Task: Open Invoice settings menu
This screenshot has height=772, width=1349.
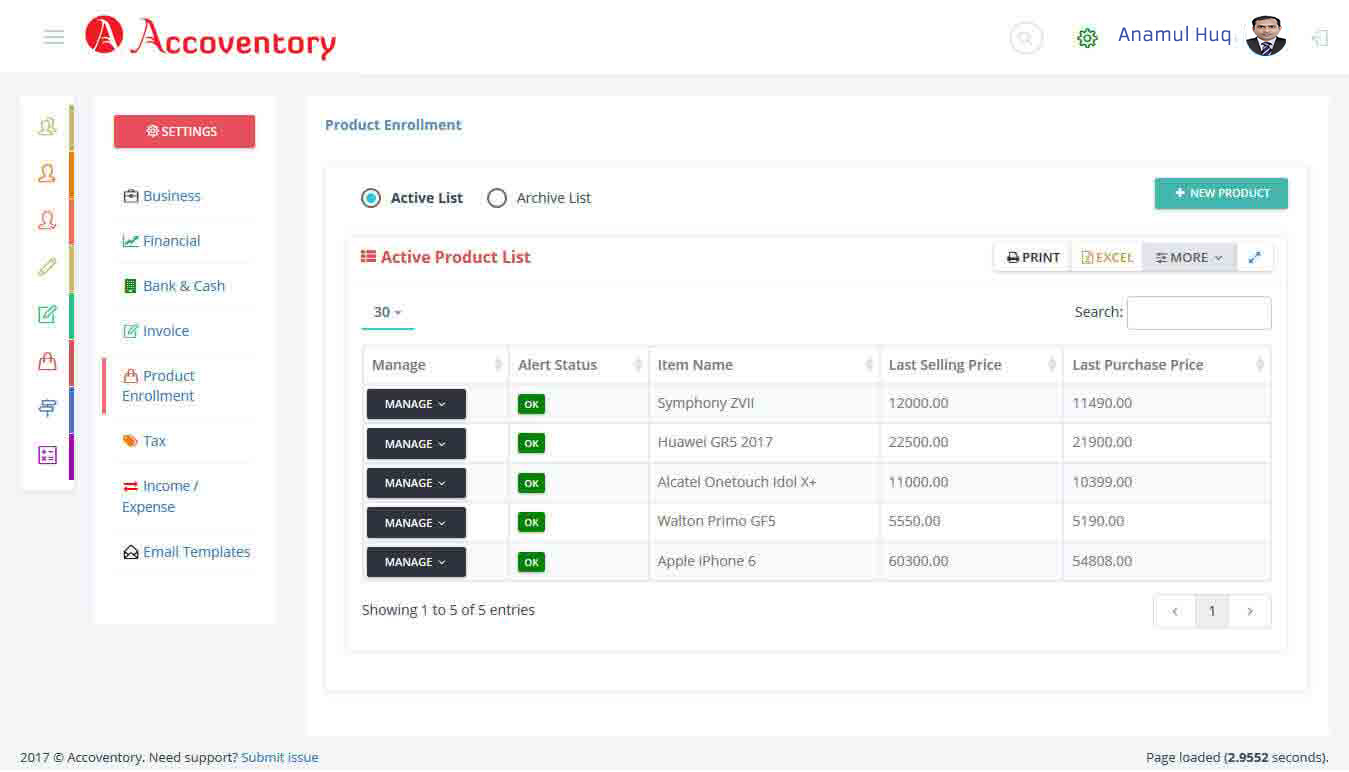Action: click(x=155, y=331)
